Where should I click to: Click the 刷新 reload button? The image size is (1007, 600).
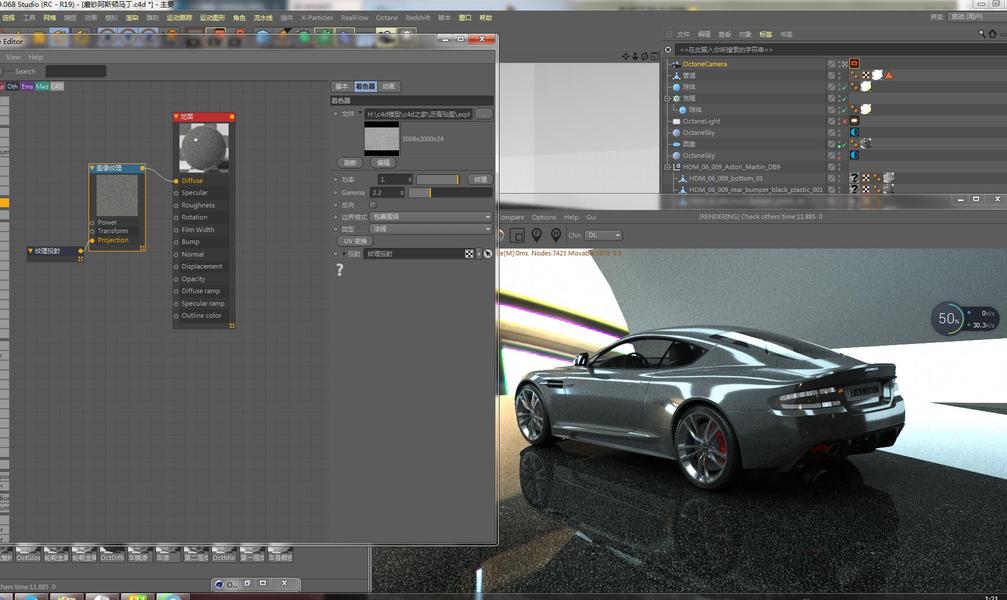click(x=350, y=163)
